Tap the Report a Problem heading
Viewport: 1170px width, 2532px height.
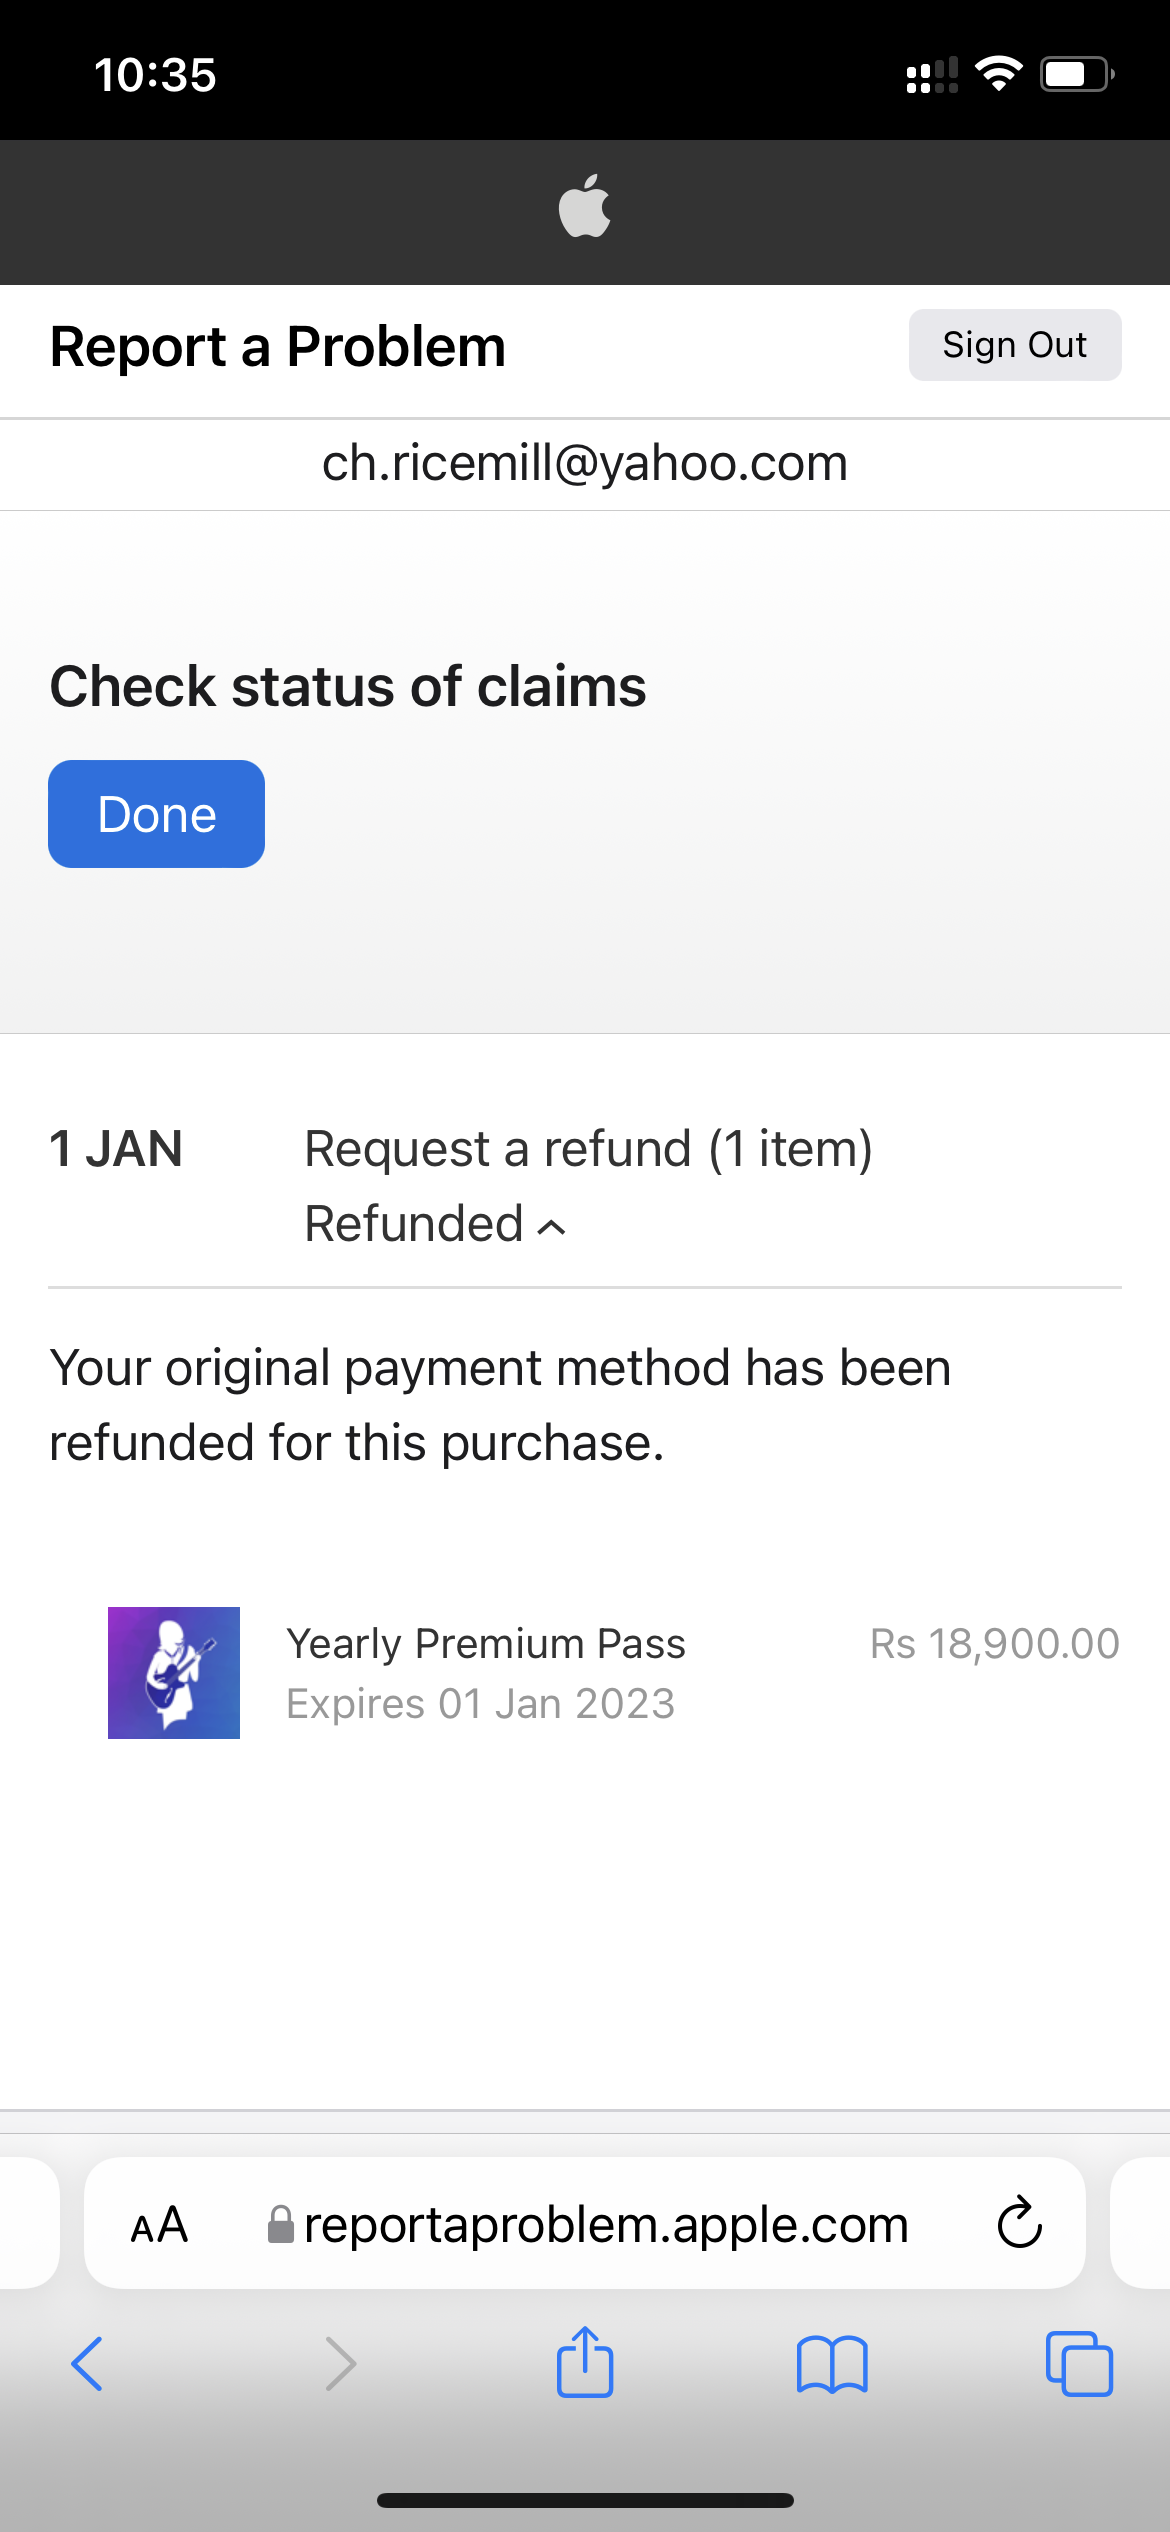click(278, 347)
